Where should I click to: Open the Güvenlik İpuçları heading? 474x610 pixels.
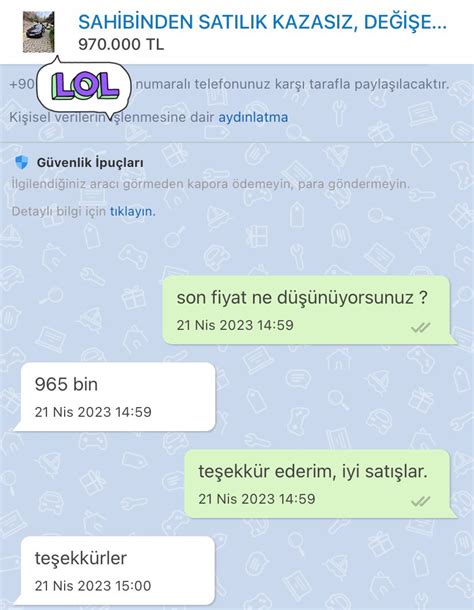pos(90,163)
